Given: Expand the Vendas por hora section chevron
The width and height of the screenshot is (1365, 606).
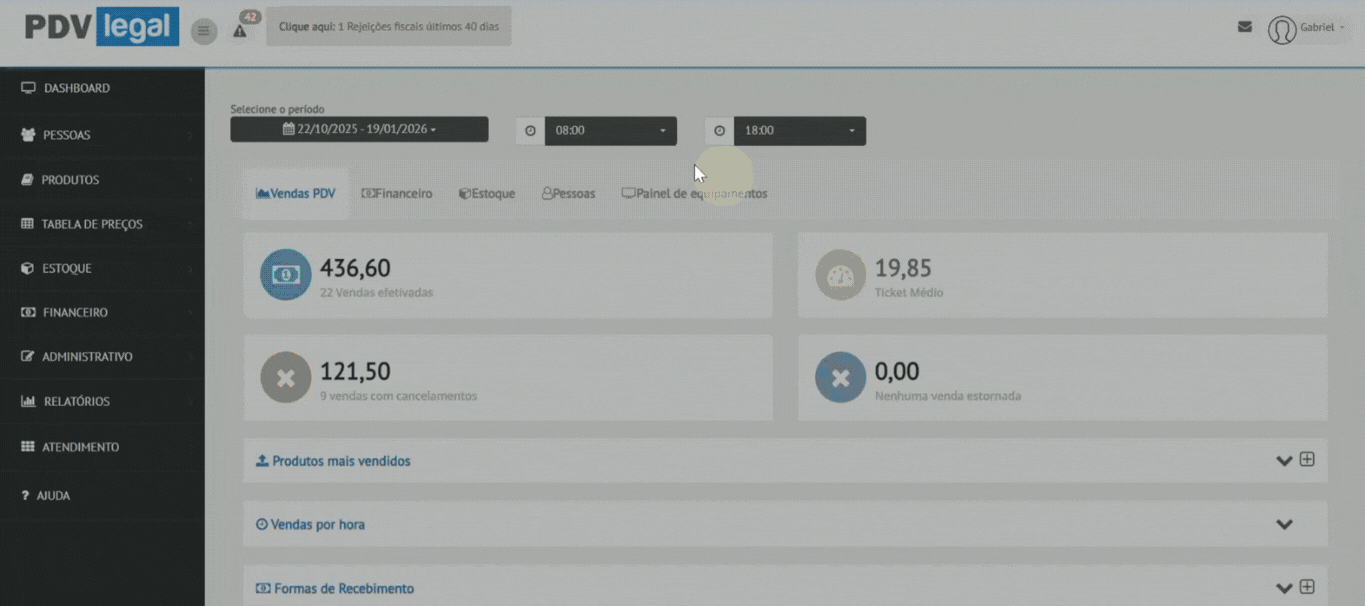Looking at the screenshot, I should pyautogui.click(x=1284, y=525).
